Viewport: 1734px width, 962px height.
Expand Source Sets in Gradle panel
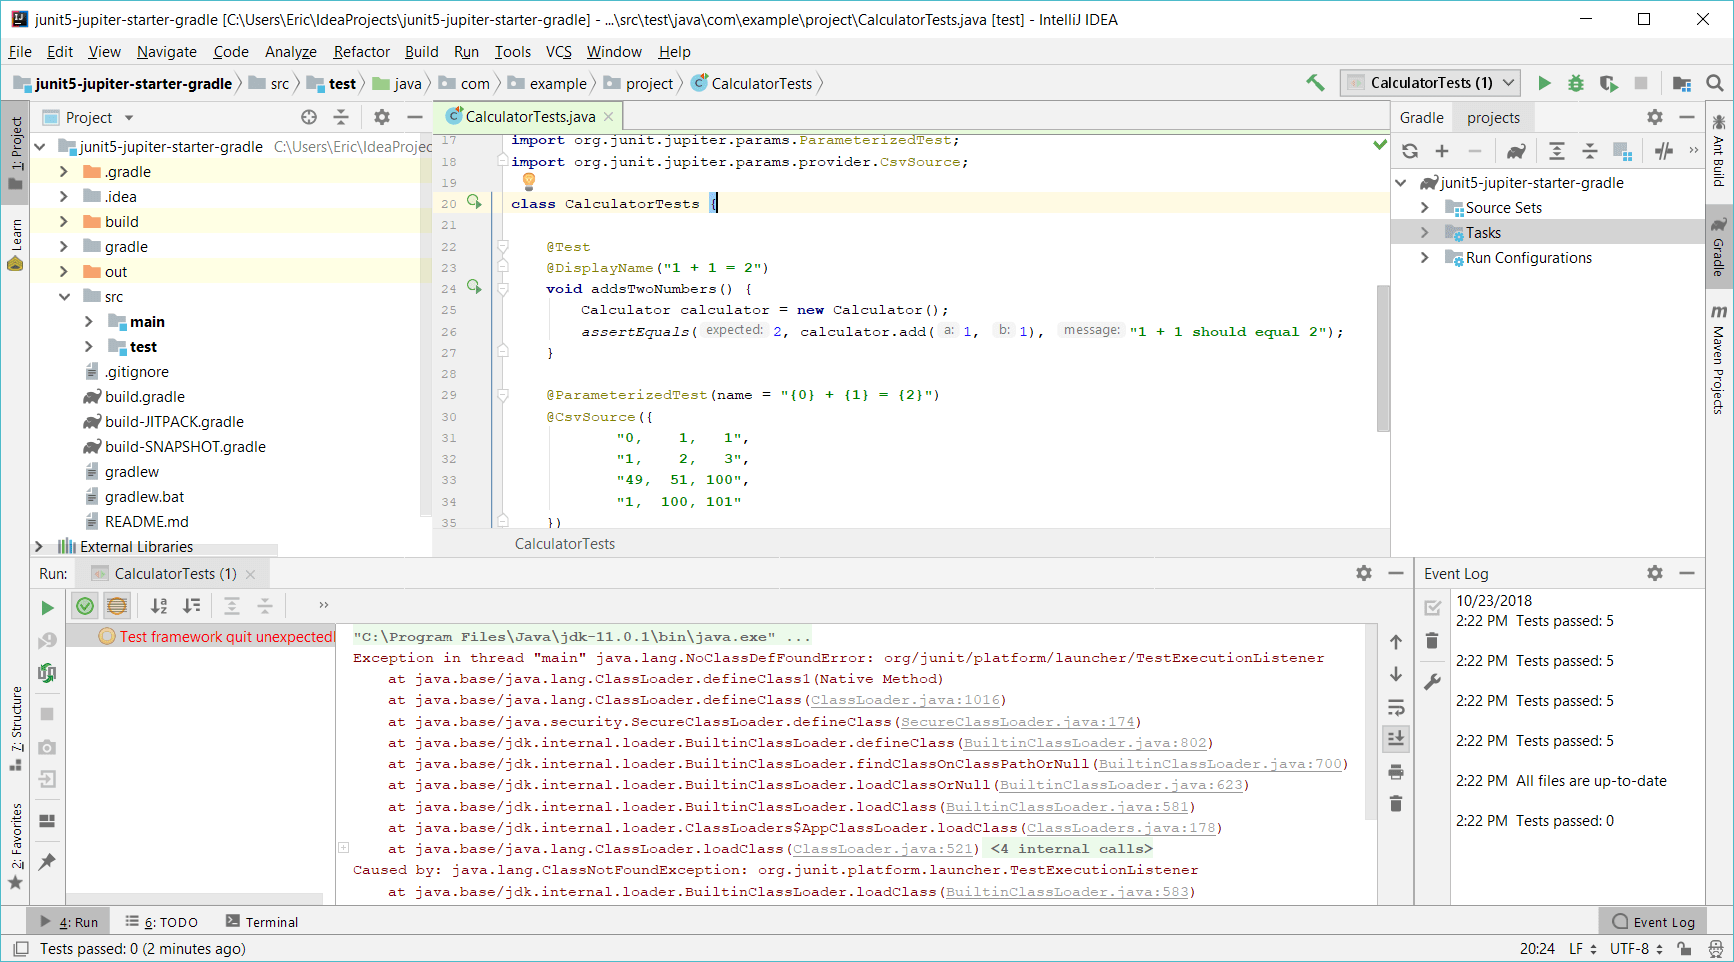pyautogui.click(x=1425, y=208)
